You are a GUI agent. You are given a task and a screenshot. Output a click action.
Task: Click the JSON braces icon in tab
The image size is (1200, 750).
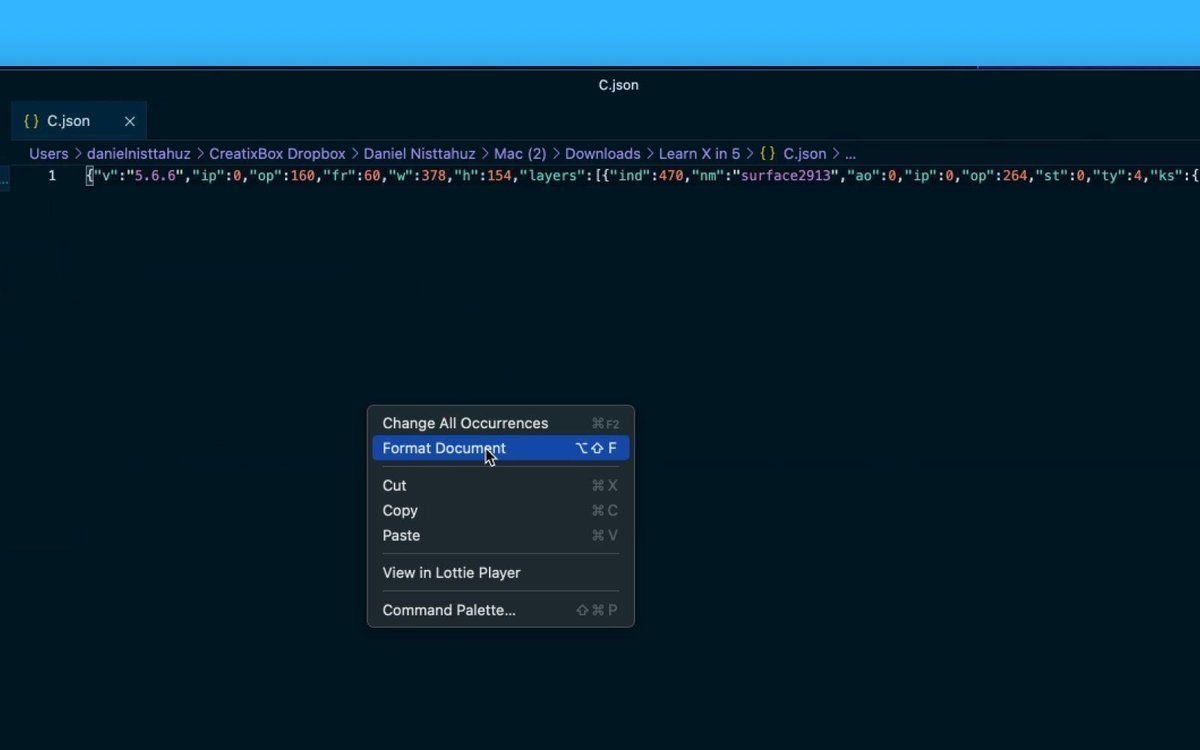coord(31,121)
